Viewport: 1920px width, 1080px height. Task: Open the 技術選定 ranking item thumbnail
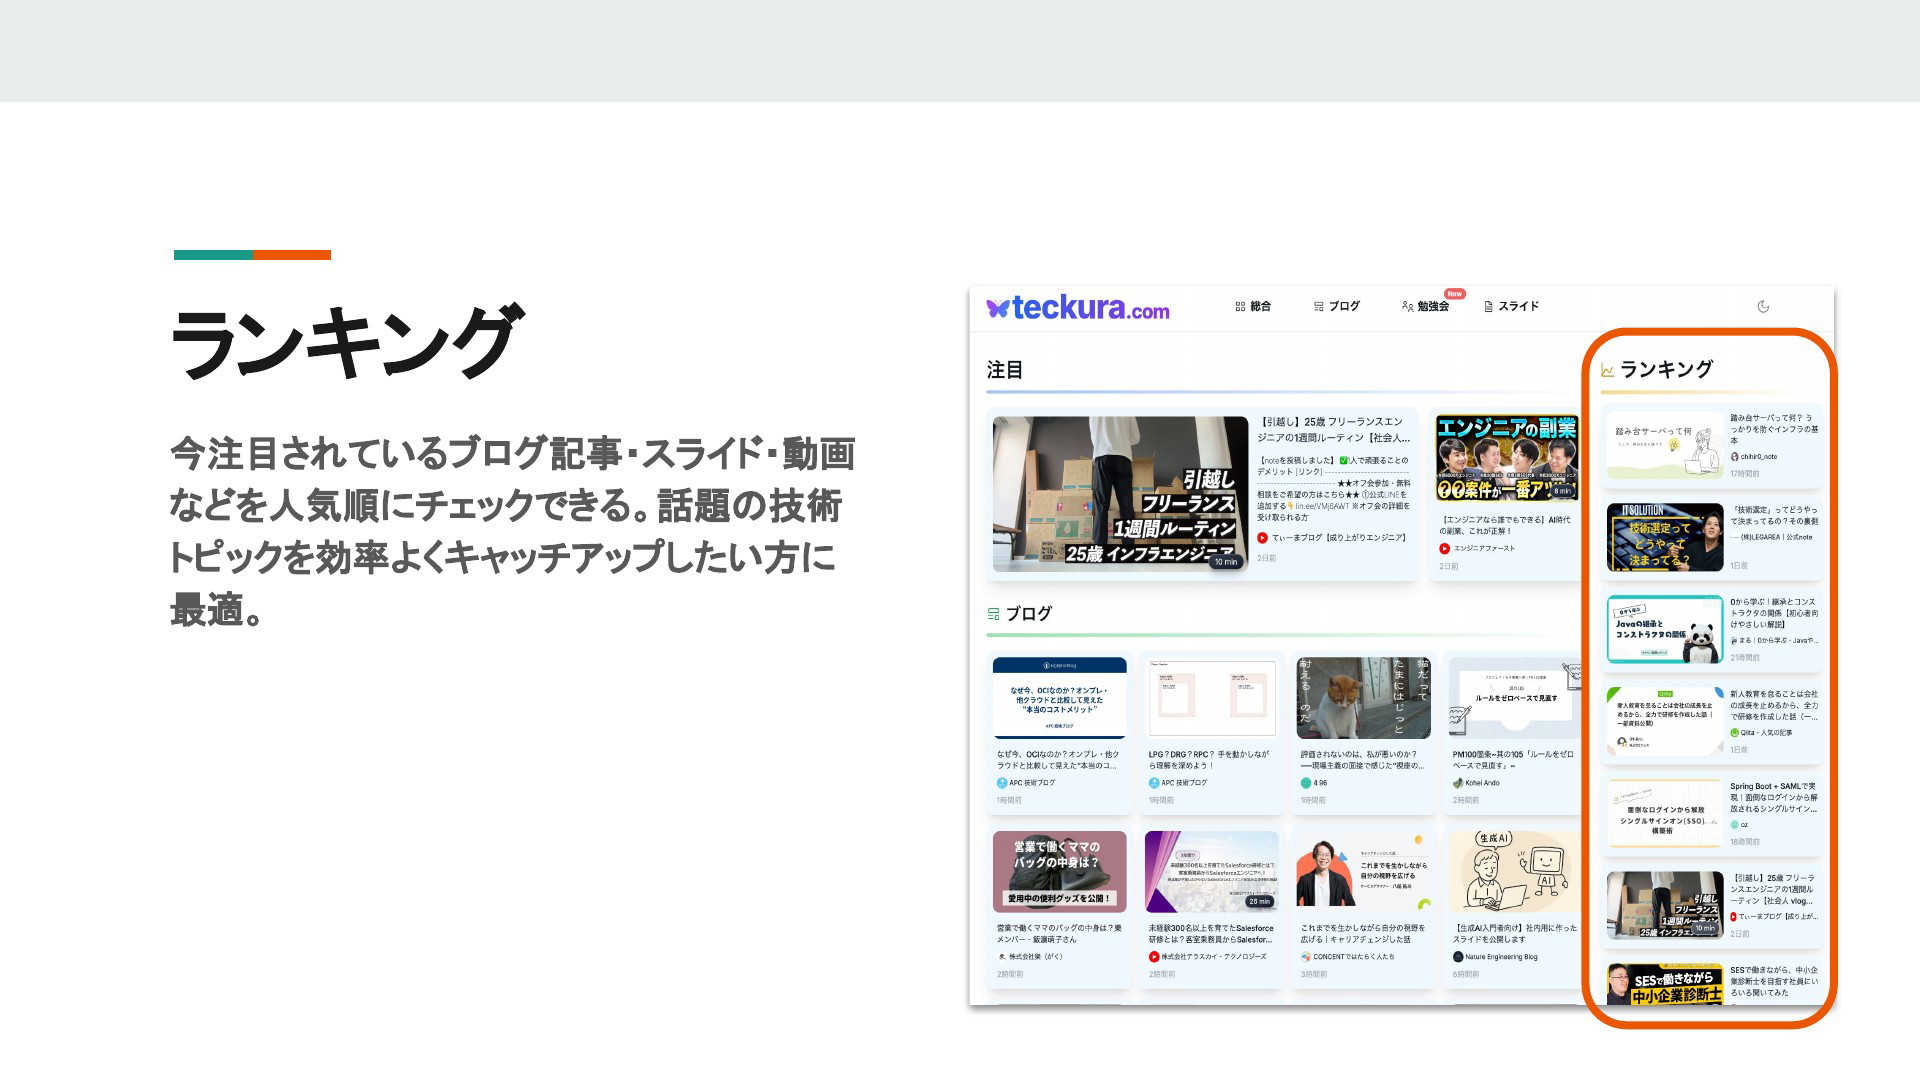coord(1665,537)
